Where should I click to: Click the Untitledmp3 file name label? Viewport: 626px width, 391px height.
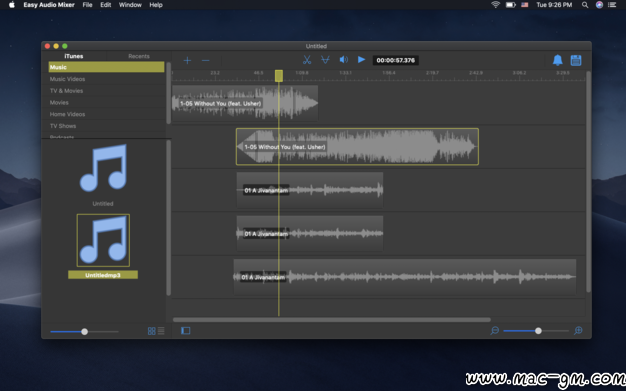pyautogui.click(x=103, y=275)
